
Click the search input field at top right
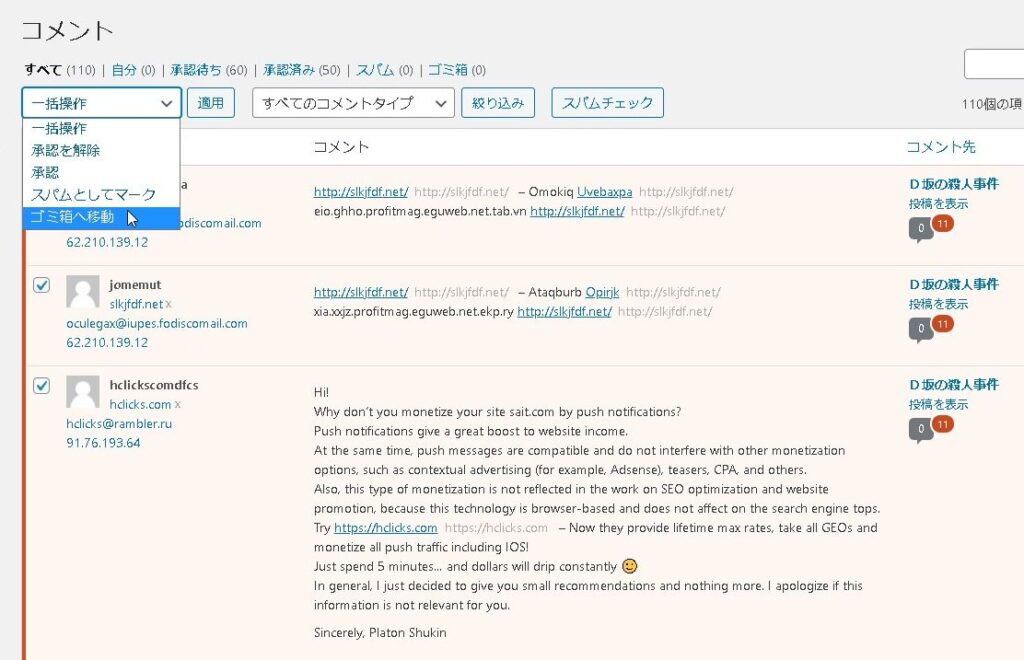(993, 64)
